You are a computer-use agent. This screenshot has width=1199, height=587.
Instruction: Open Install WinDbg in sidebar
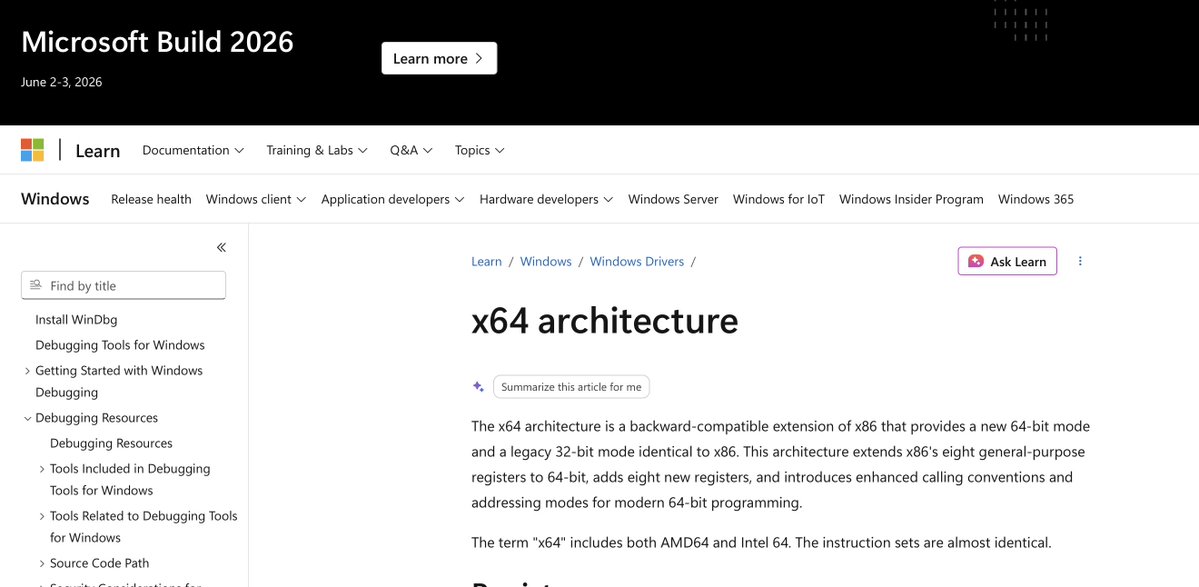point(76,319)
